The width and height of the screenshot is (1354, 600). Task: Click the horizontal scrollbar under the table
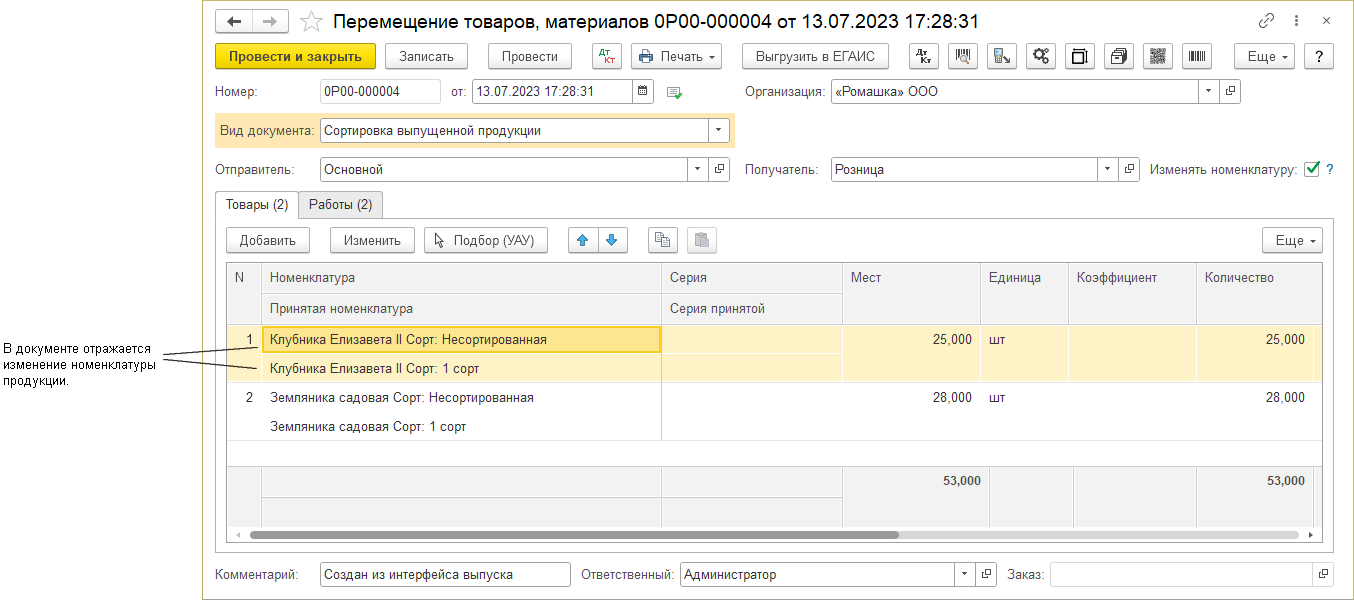click(575, 535)
